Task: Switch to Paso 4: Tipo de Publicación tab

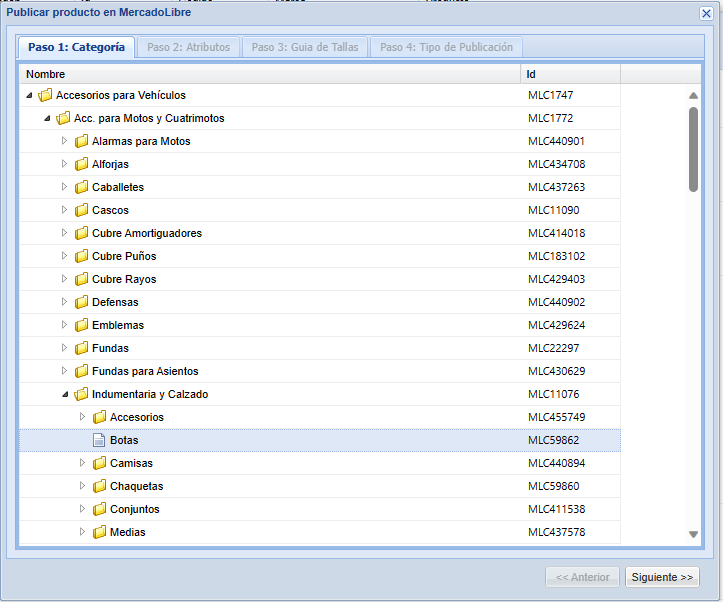Action: tap(446, 47)
